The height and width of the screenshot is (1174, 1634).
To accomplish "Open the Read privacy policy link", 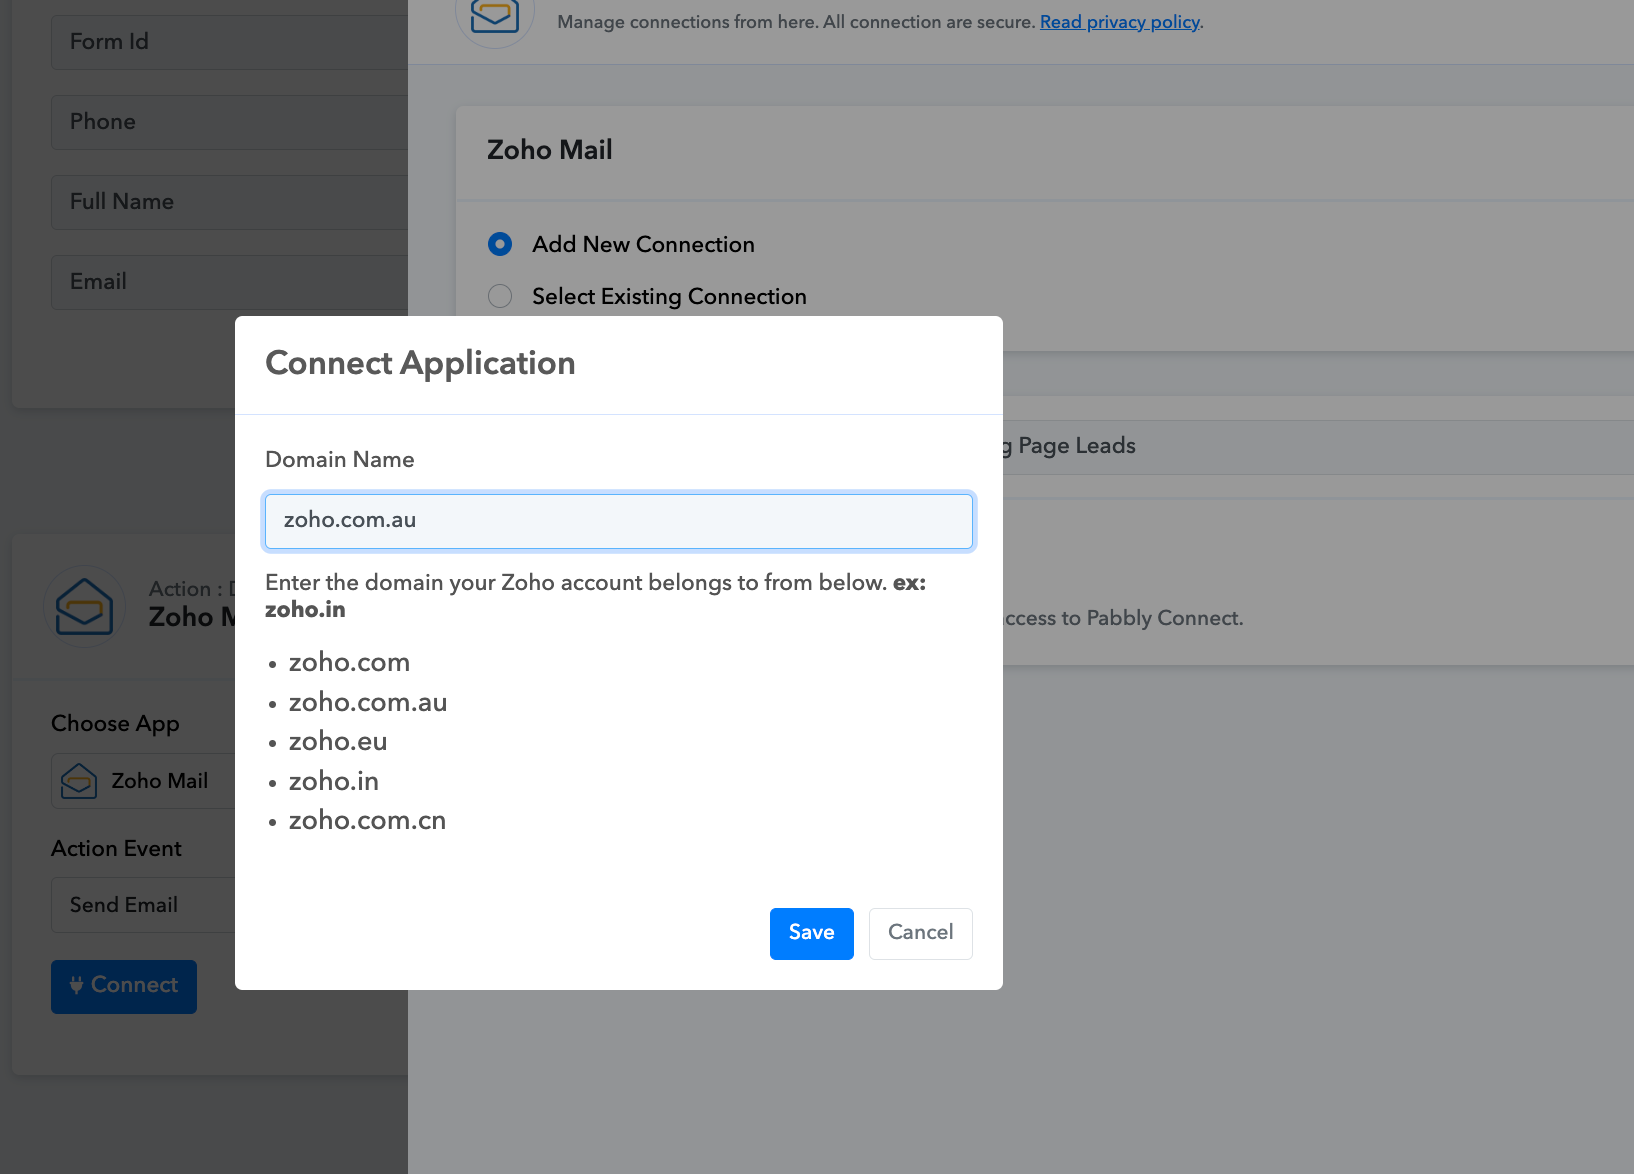I will pos(1119,22).
